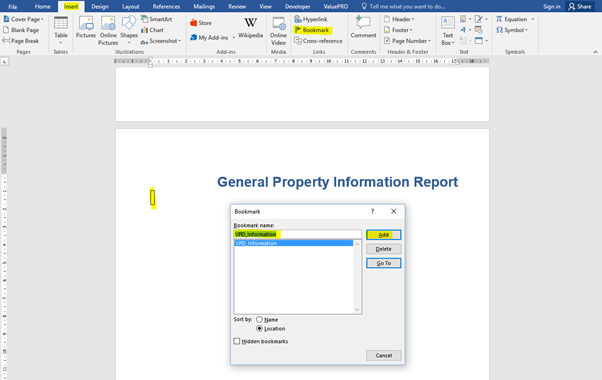Open the Developer ribbon tab

298,7
